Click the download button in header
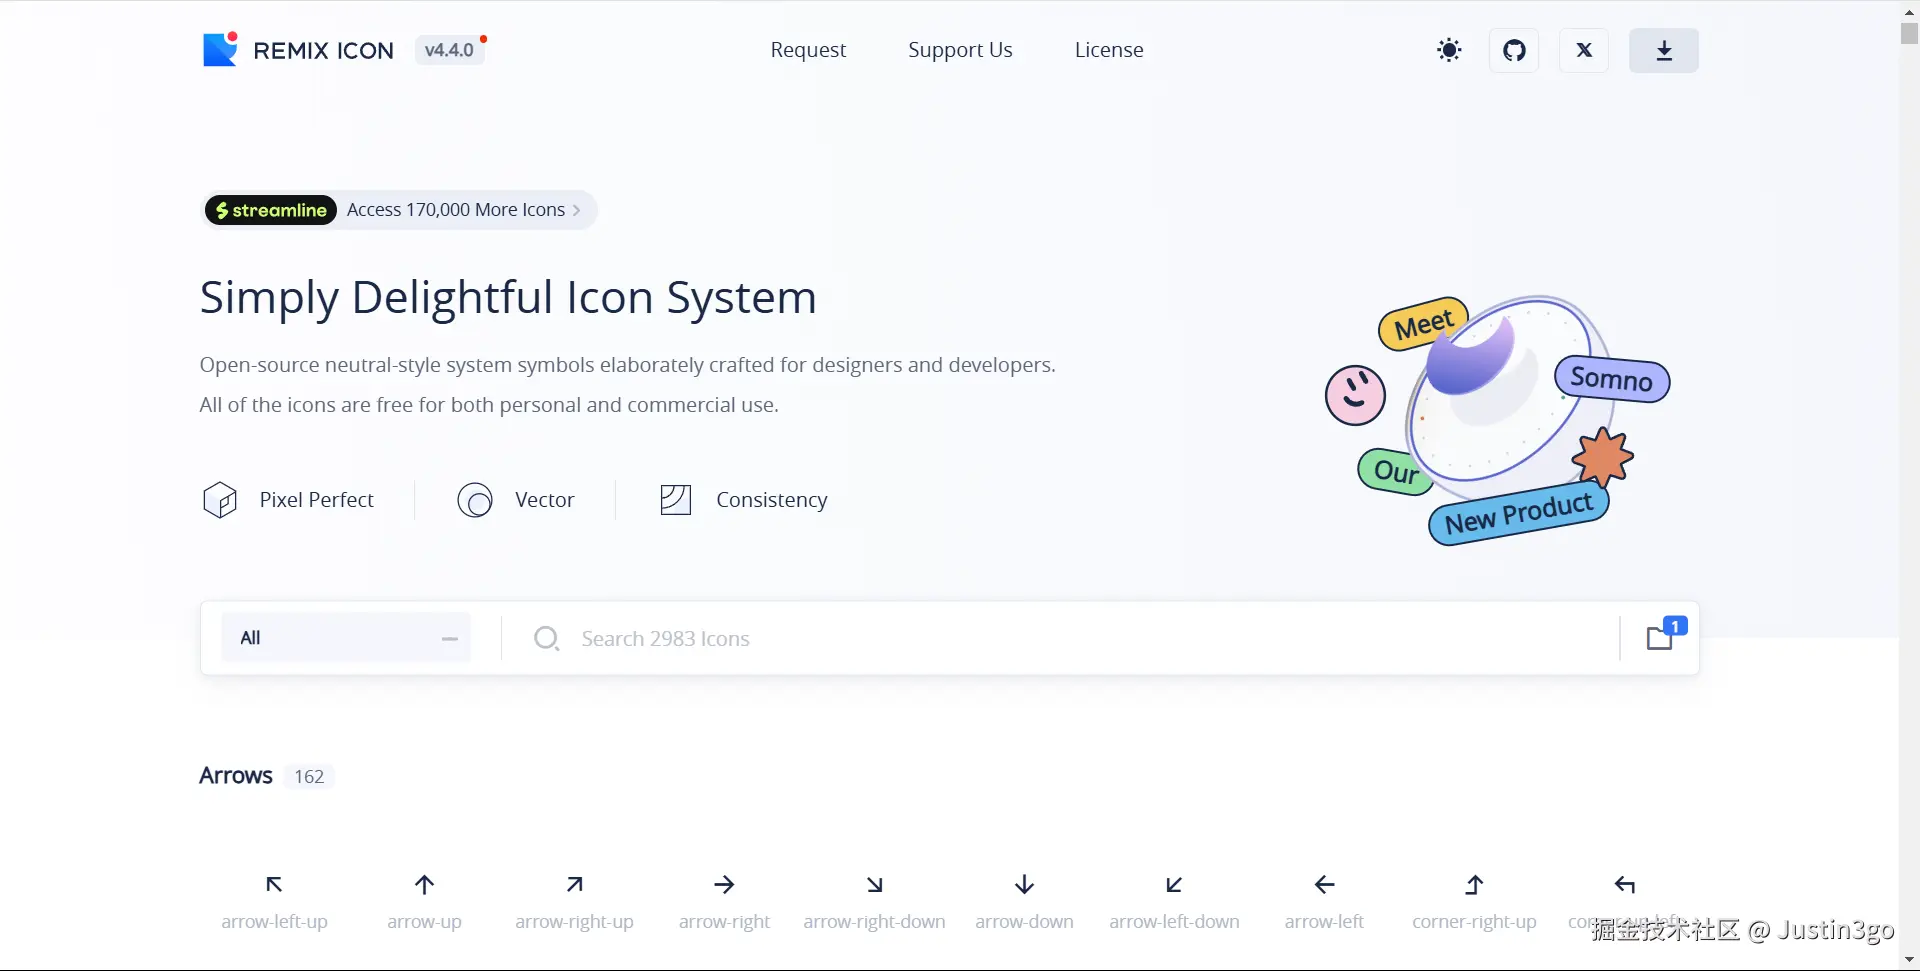 pyautogui.click(x=1664, y=50)
